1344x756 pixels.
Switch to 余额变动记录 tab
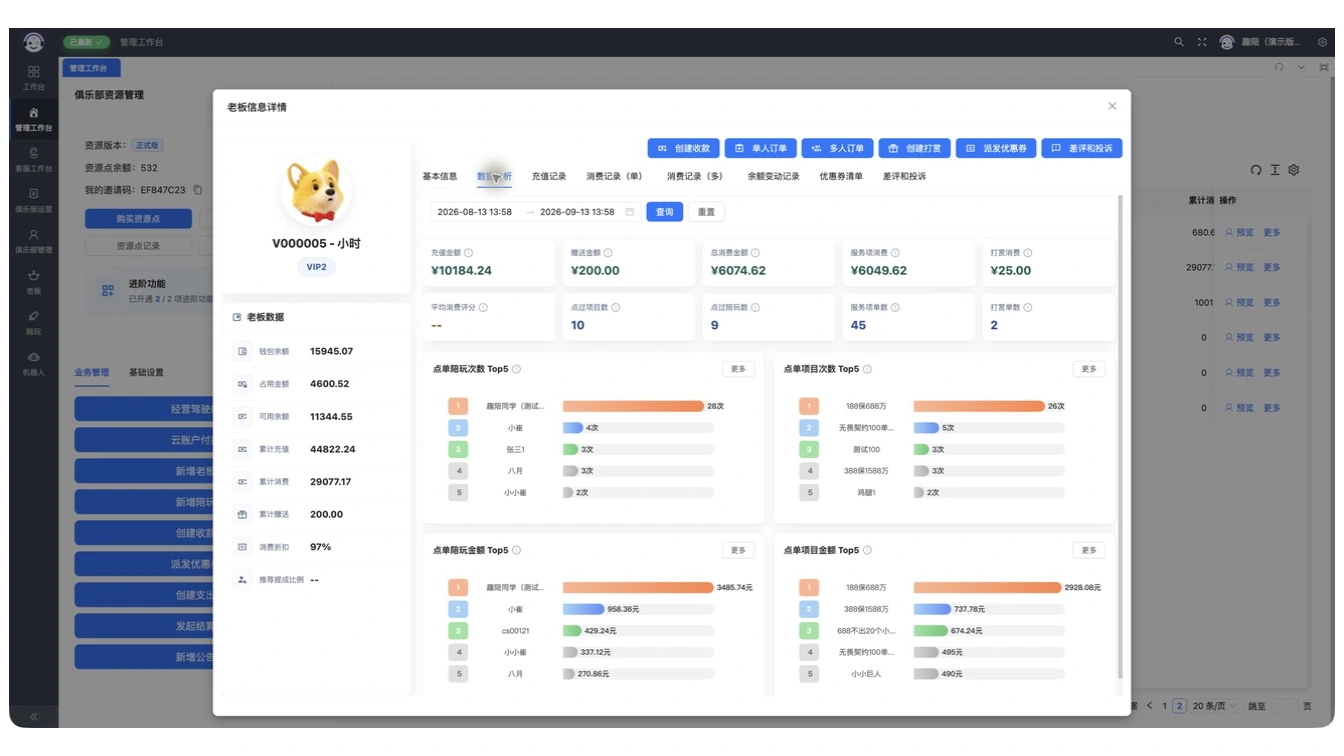click(x=774, y=176)
